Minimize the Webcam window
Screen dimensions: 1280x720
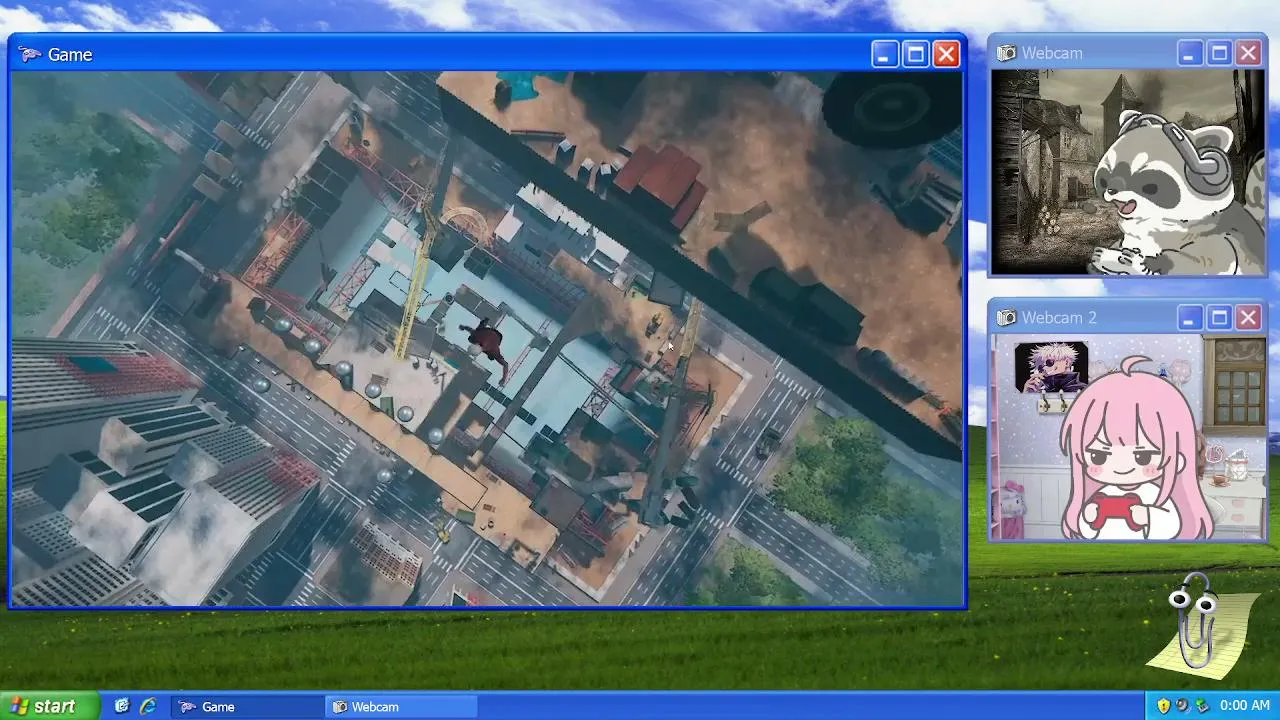1189,53
